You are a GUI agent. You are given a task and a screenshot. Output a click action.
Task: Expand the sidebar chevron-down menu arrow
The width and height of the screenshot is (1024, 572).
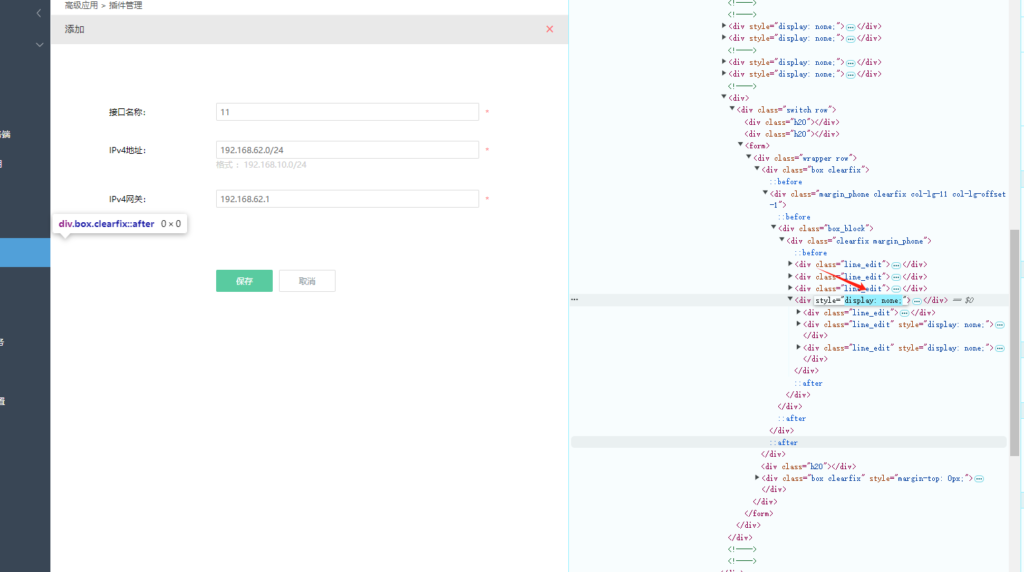click(x=39, y=45)
